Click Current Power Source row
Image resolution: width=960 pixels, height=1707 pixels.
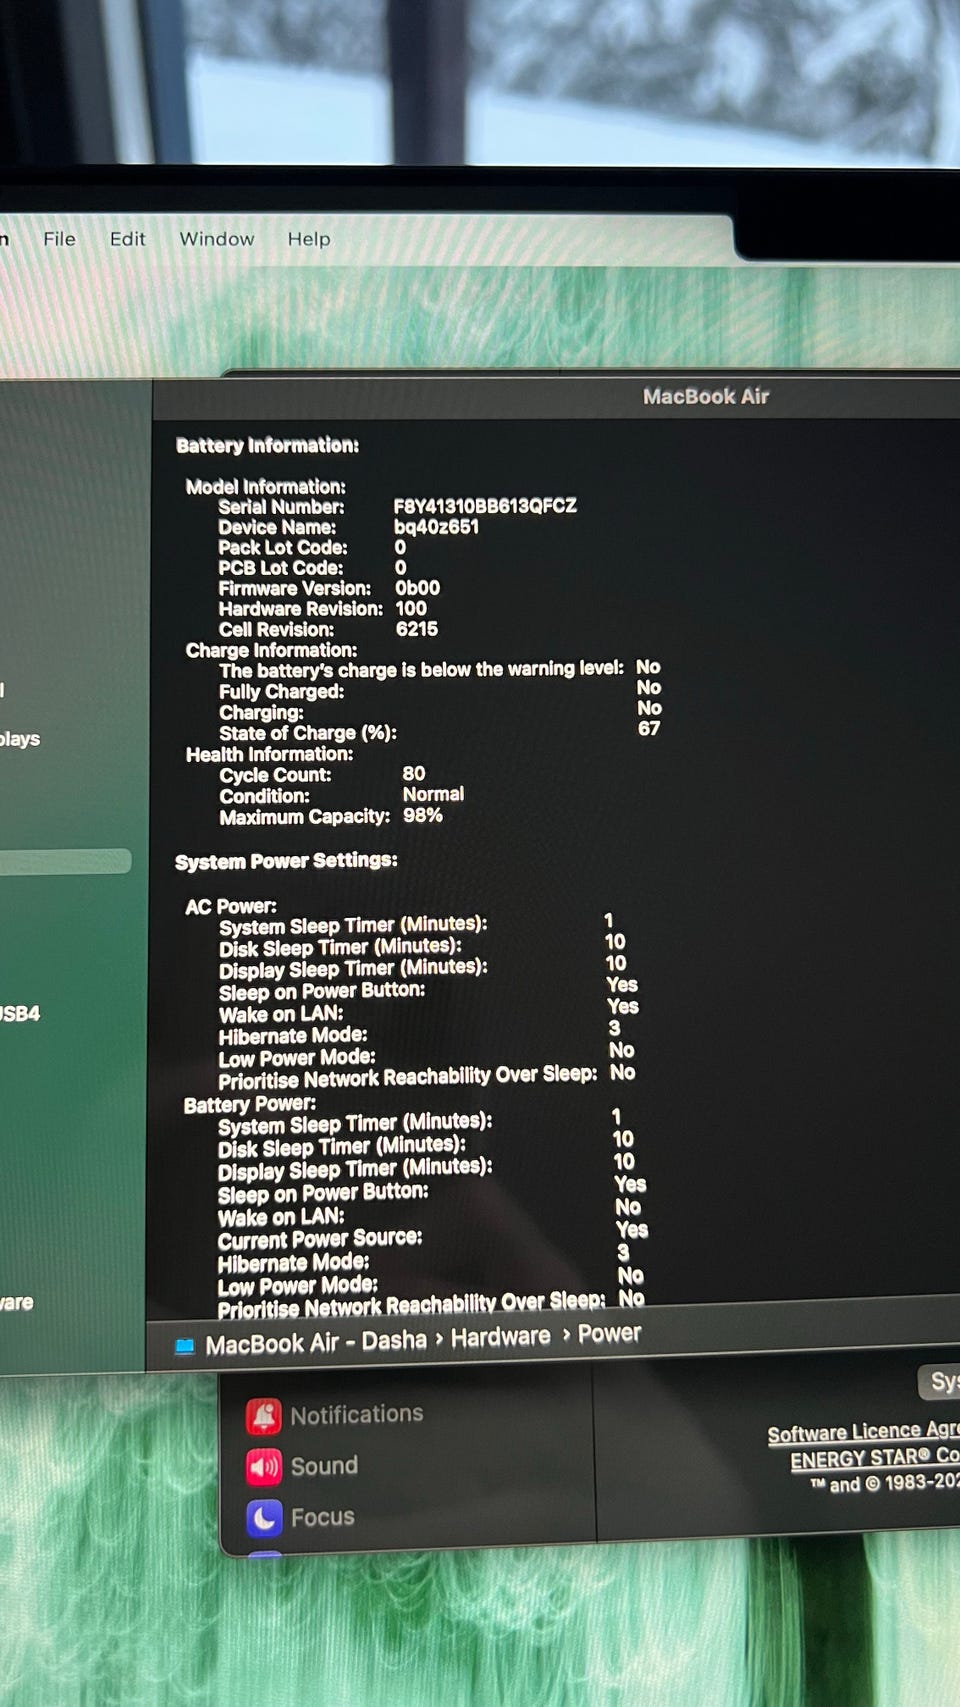click(x=432, y=1236)
